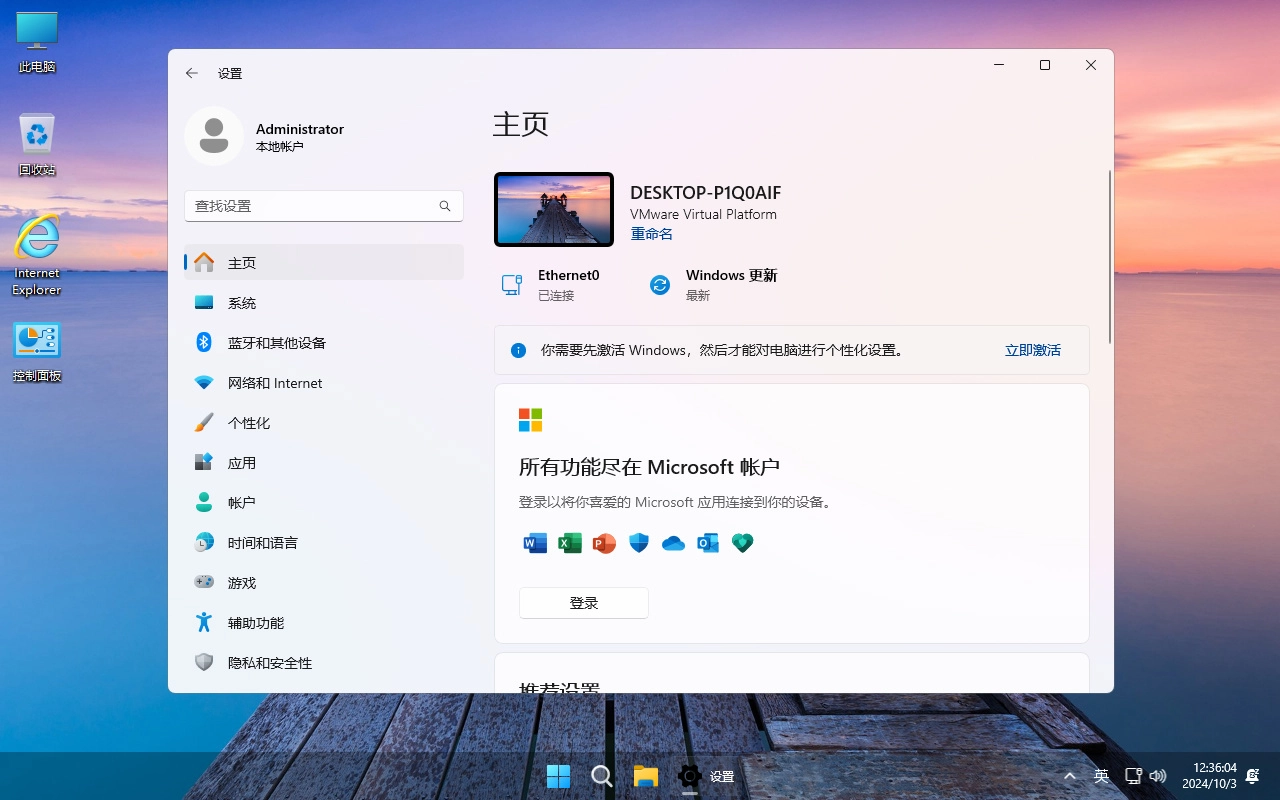Screen dimensions: 1280x800
Task: Open 游戏 gaming settings
Action: (x=241, y=582)
